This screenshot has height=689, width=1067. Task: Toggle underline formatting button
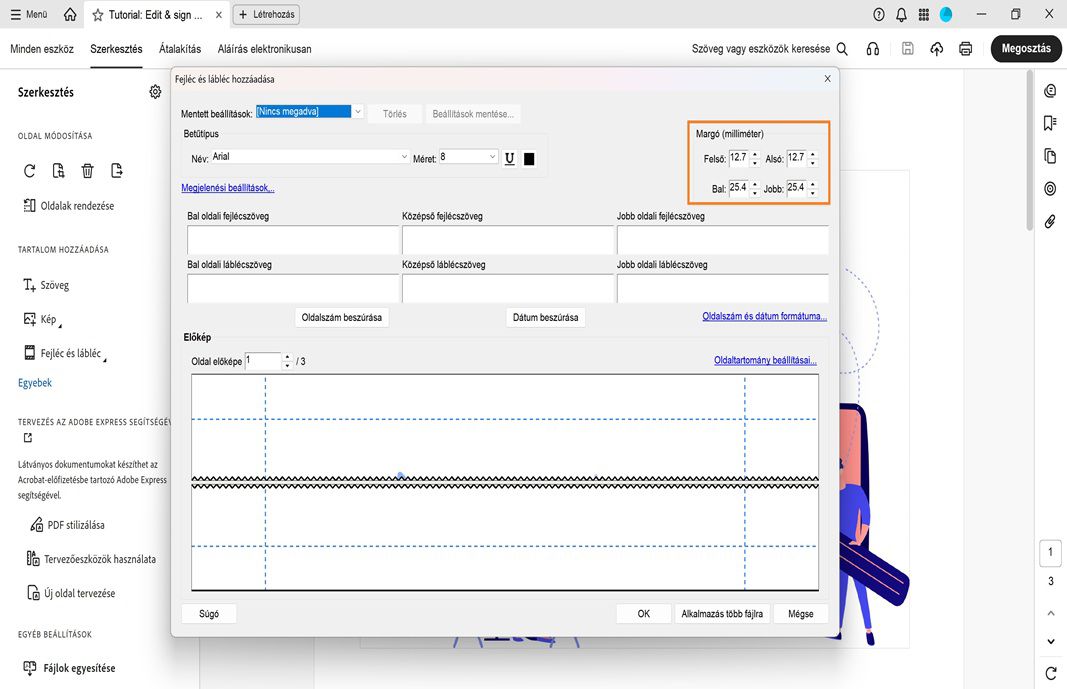tap(509, 158)
